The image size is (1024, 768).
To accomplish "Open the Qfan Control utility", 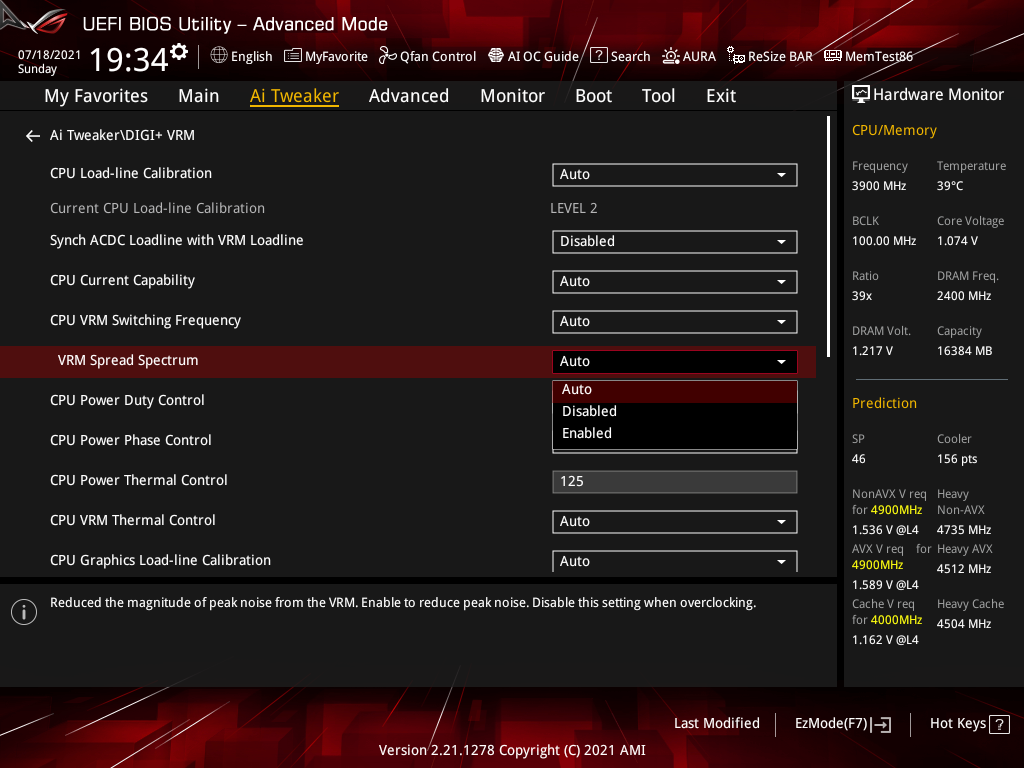I will (x=427, y=56).
